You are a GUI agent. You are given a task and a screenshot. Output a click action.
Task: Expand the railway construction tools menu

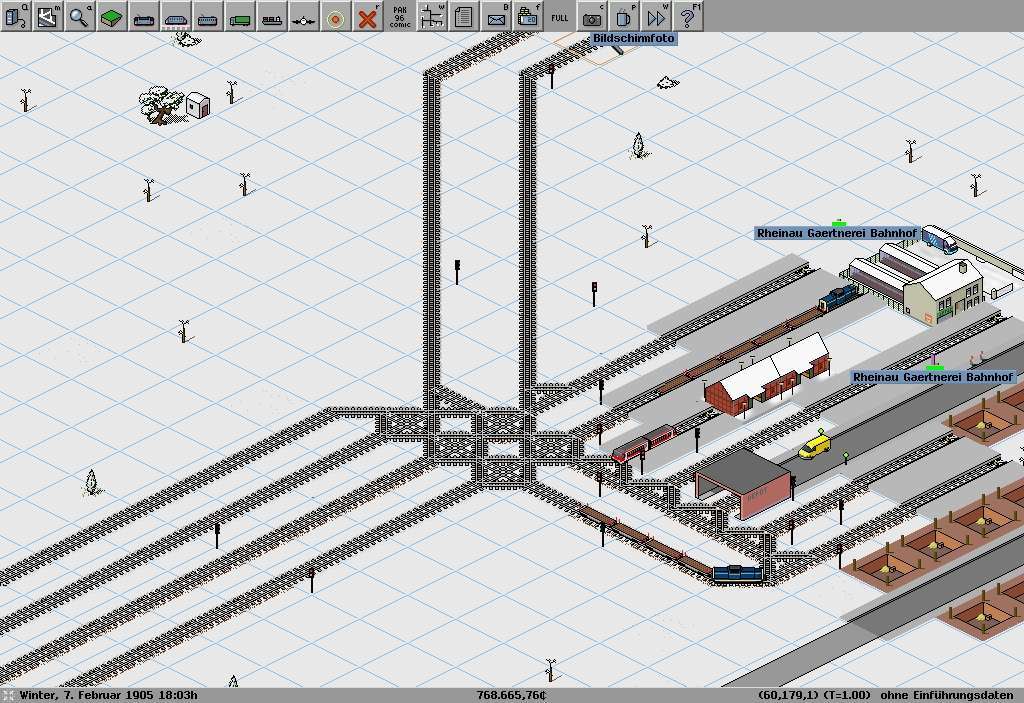[x=144, y=16]
